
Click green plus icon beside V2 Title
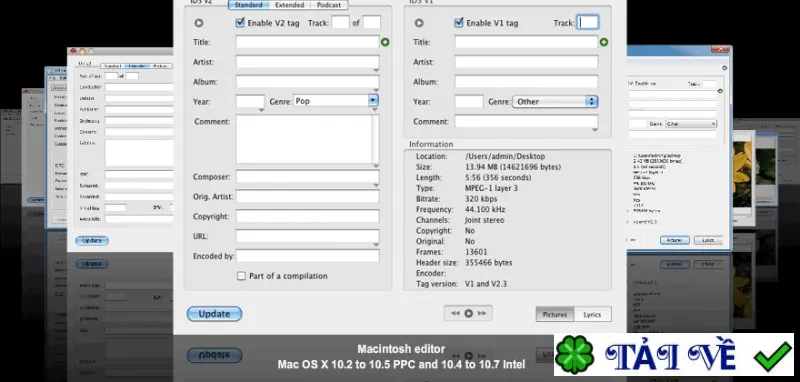[x=385, y=42]
